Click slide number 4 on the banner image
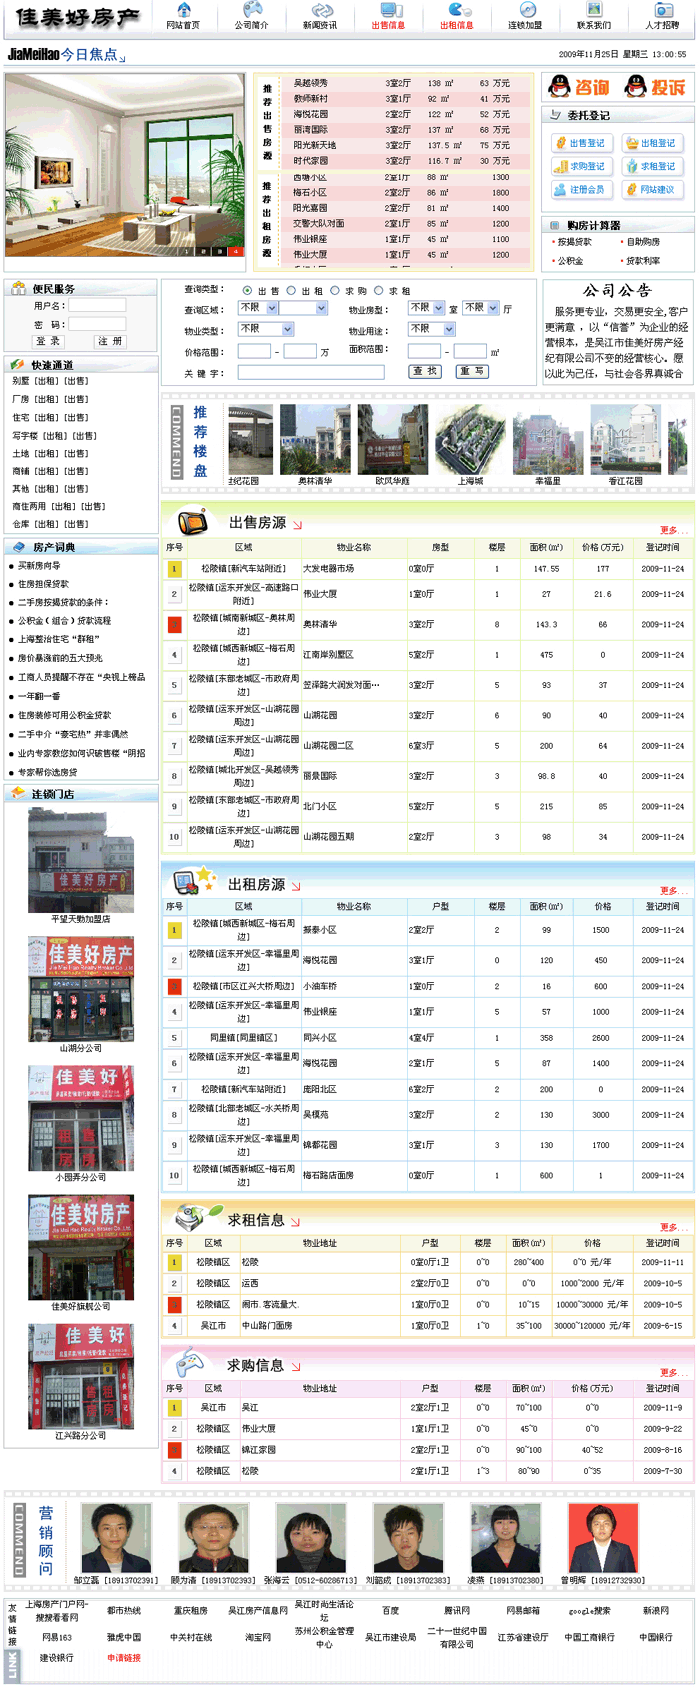Viewport: 700px width, 1687px height. pyautogui.click(x=237, y=251)
